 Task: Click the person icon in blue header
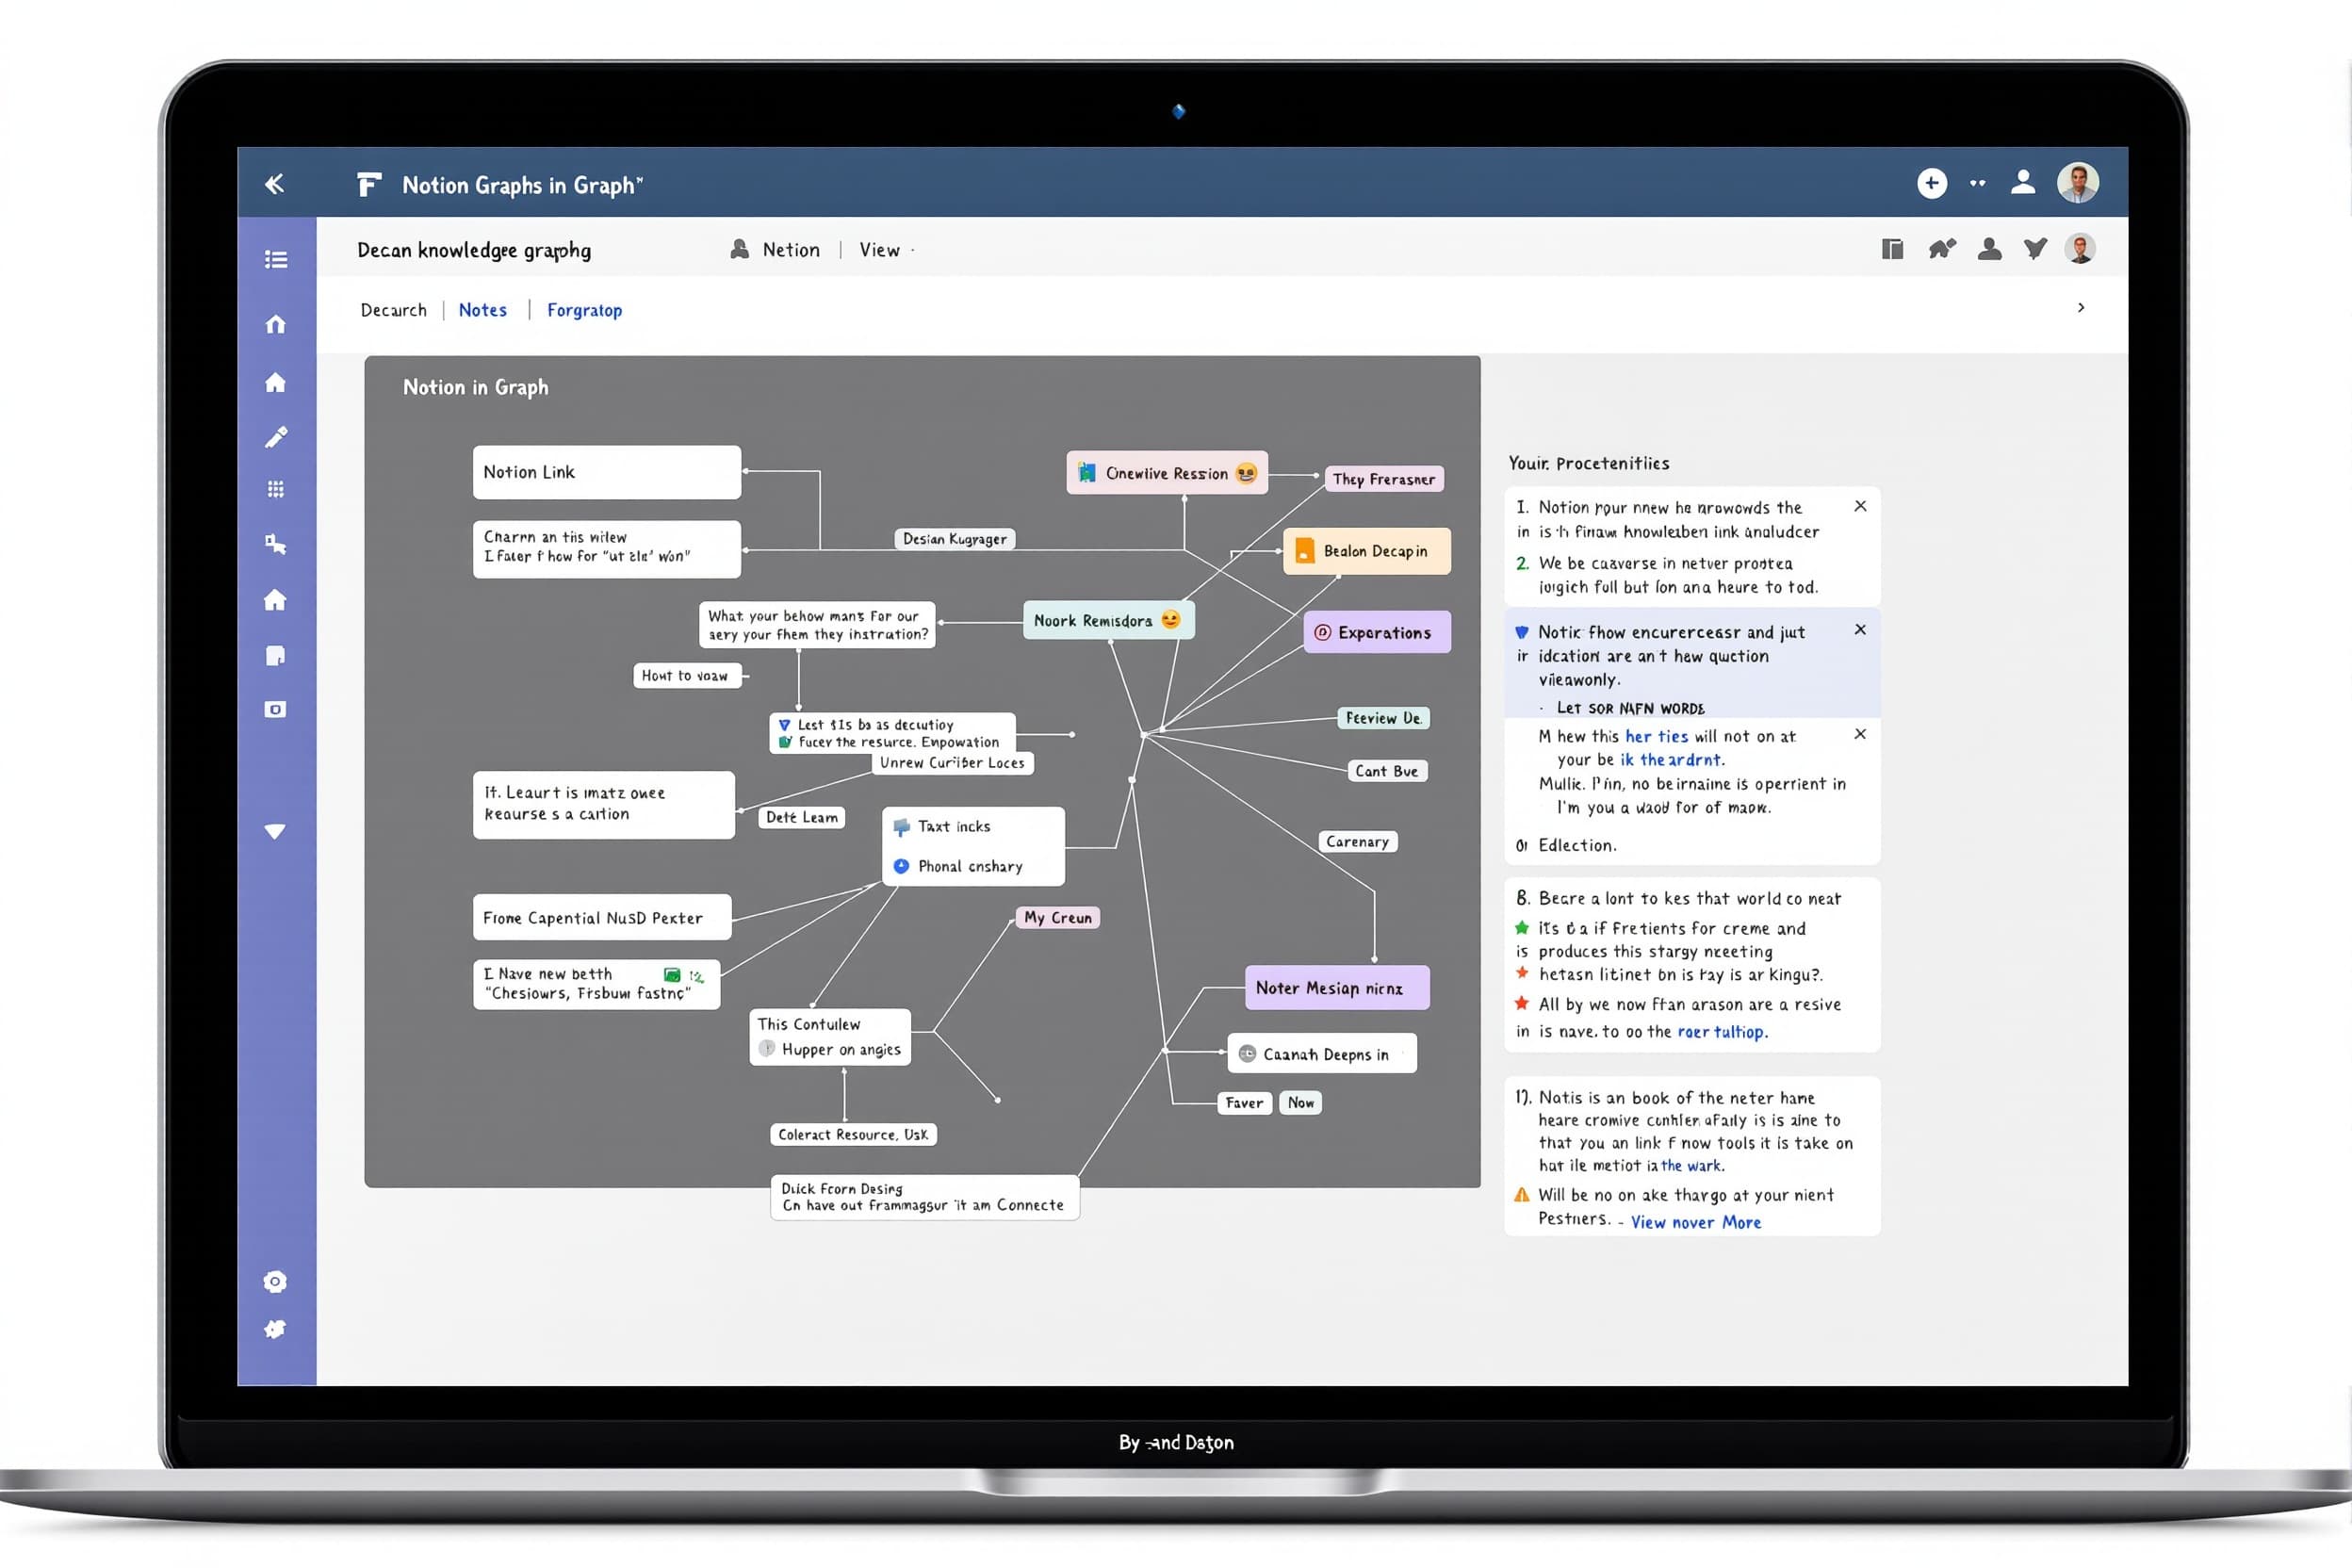coord(2023,182)
